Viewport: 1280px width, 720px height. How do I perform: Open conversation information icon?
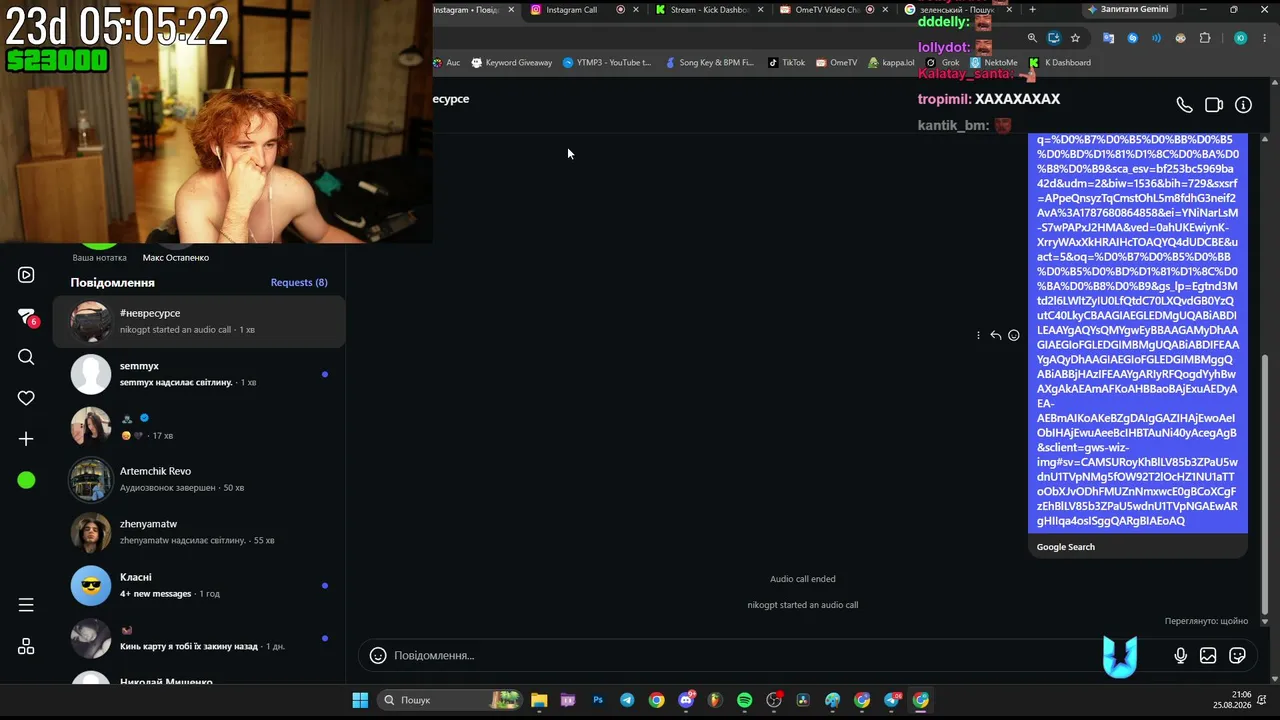[x=1243, y=105]
